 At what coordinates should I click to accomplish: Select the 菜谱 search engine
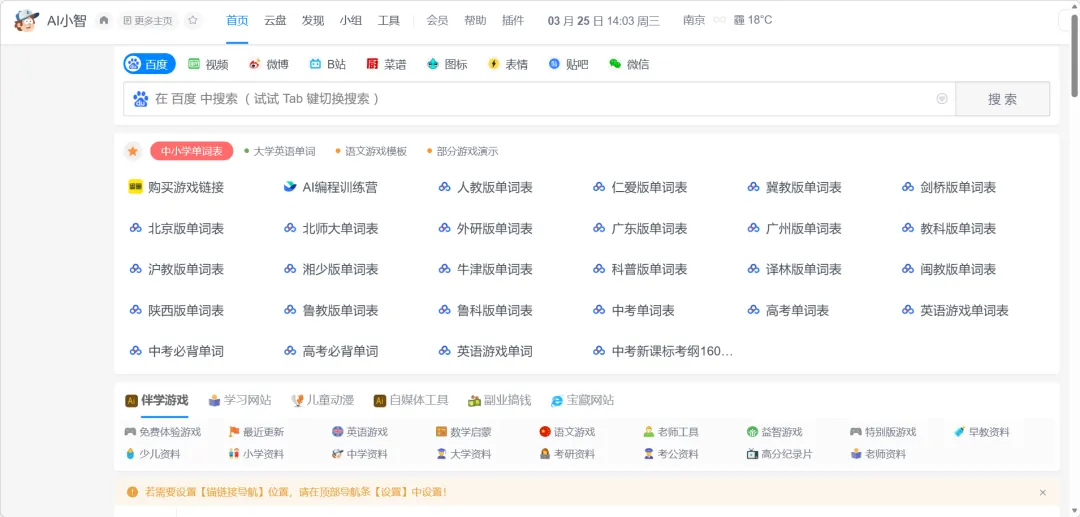point(386,64)
